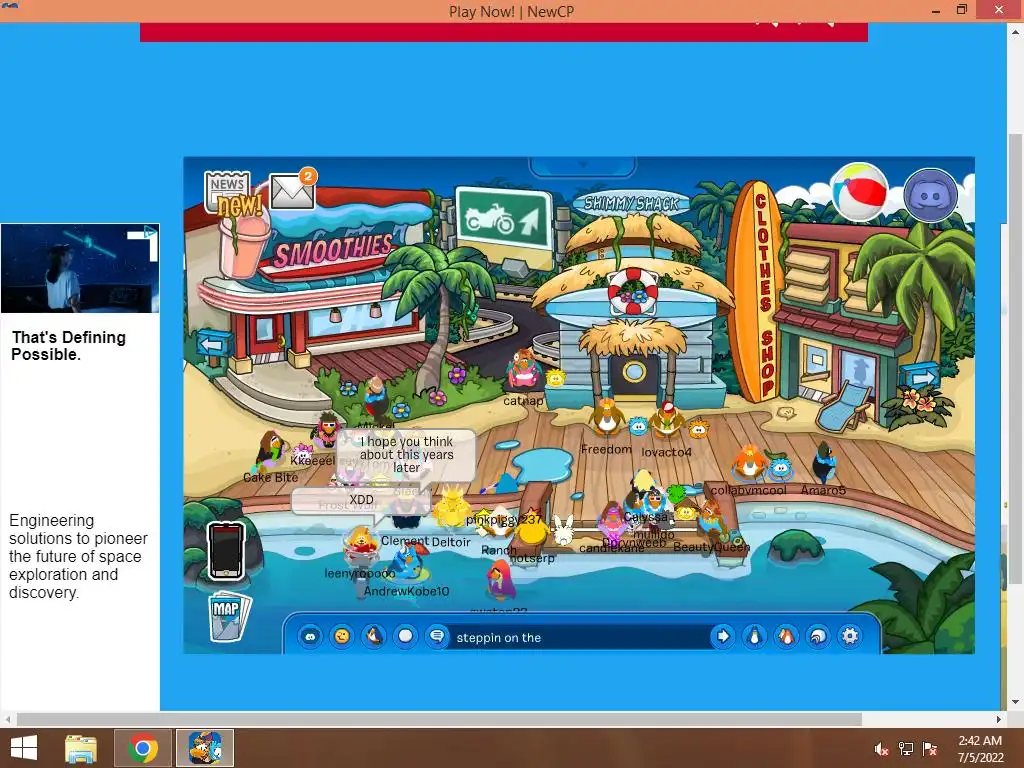Send the chat message with arrow button
Screen dimensions: 1024x768
(x=722, y=636)
